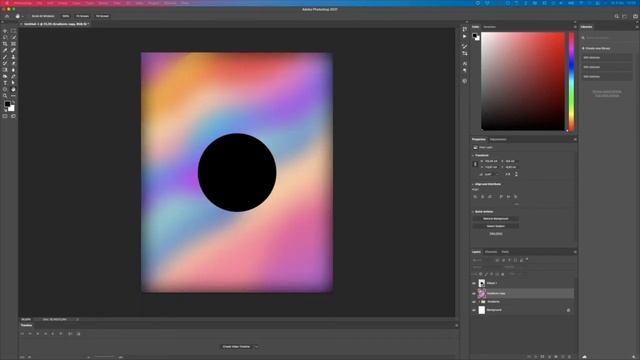The width and height of the screenshot is (640, 360).
Task: Select the Eraser tool
Action: click(13, 63)
